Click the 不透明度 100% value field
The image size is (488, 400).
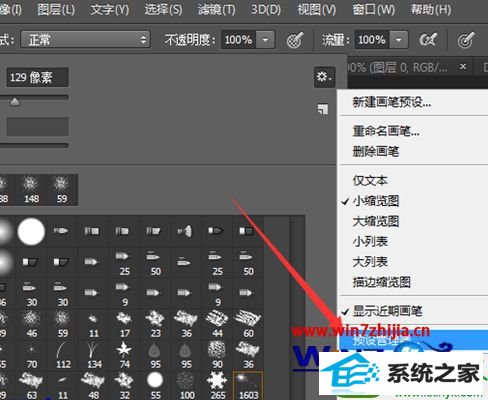tap(239, 40)
